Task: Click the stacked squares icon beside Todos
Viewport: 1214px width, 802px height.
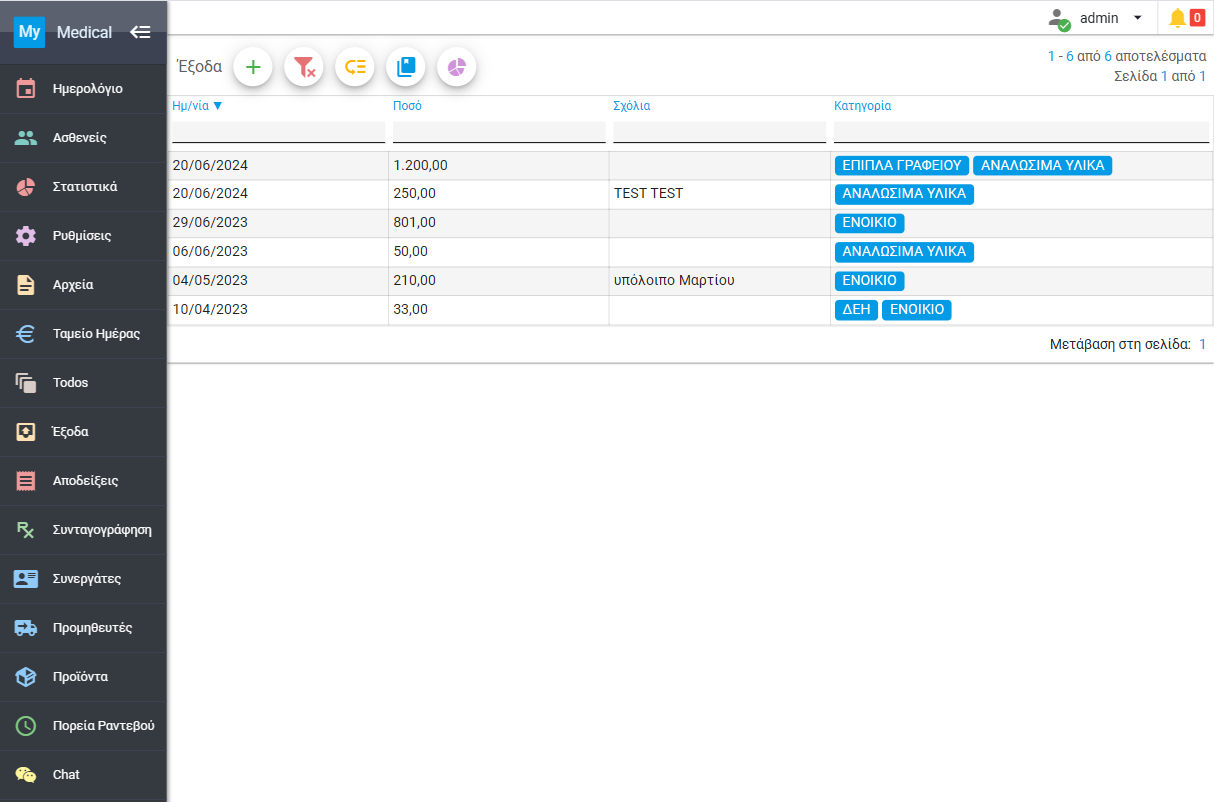Action: [26, 383]
